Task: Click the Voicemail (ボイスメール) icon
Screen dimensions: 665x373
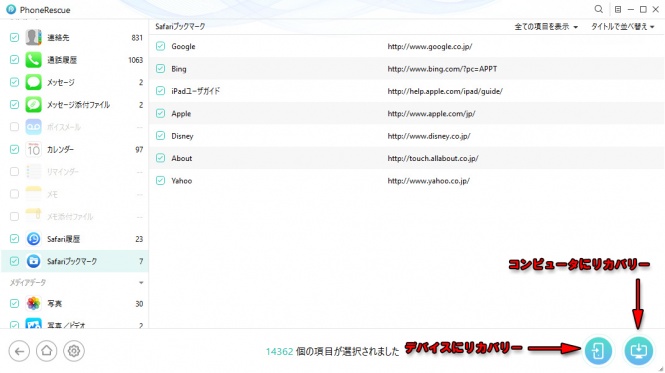Action: point(34,127)
